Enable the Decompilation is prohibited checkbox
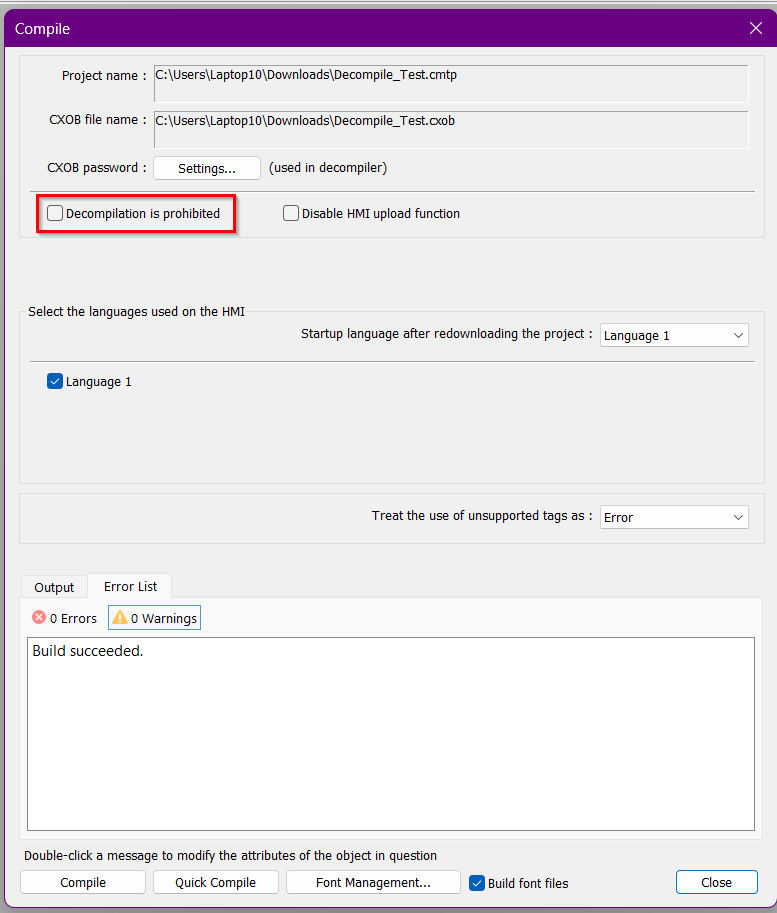777x913 pixels. [55, 213]
